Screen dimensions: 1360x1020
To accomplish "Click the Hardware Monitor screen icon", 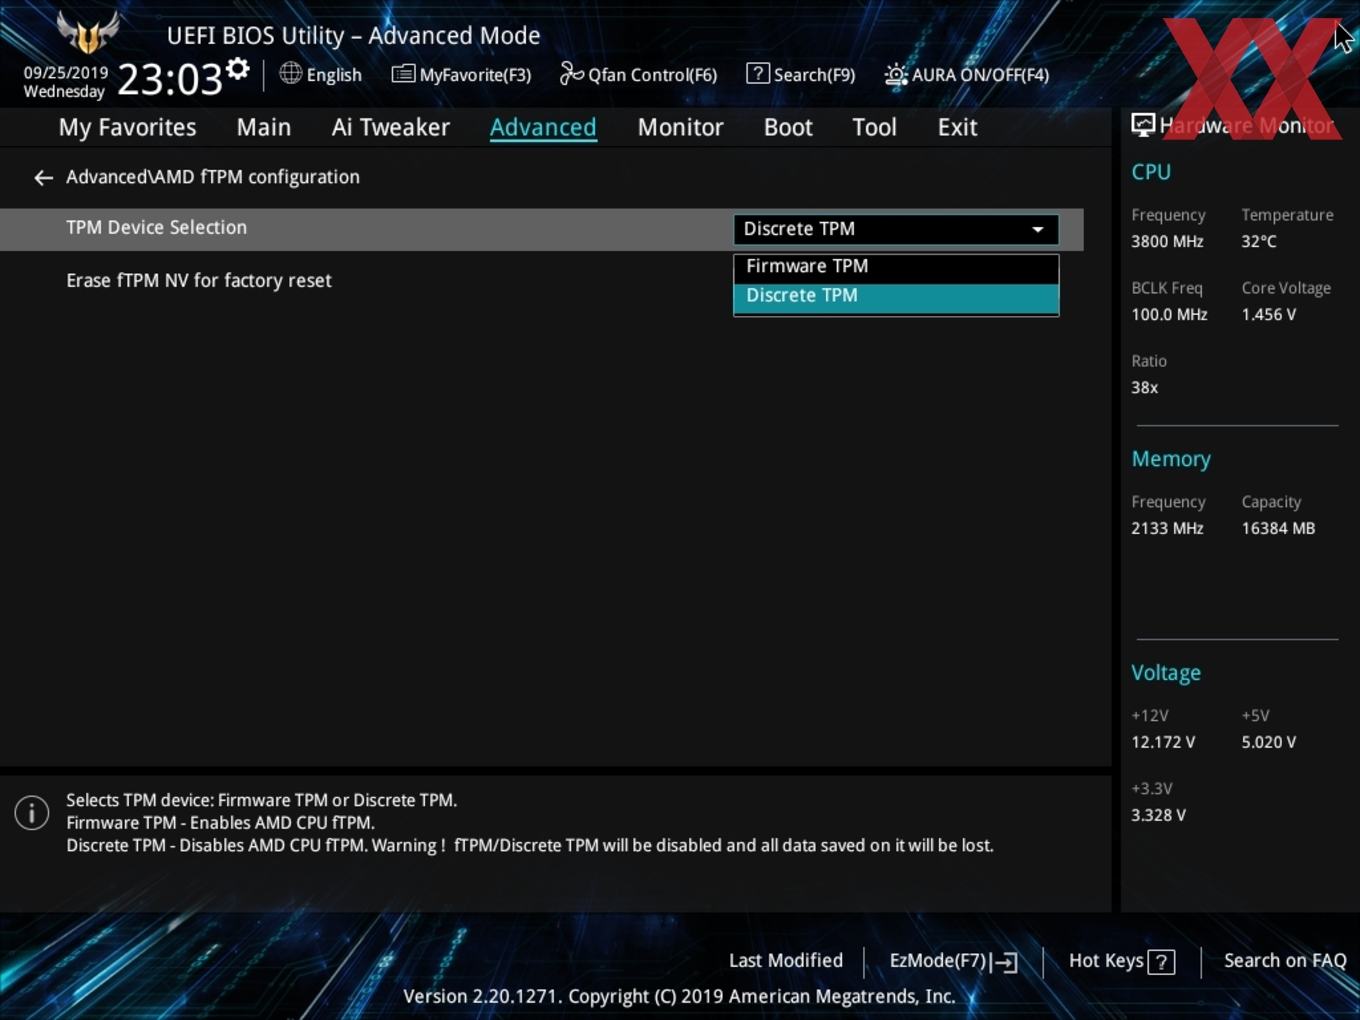I will (x=1143, y=125).
